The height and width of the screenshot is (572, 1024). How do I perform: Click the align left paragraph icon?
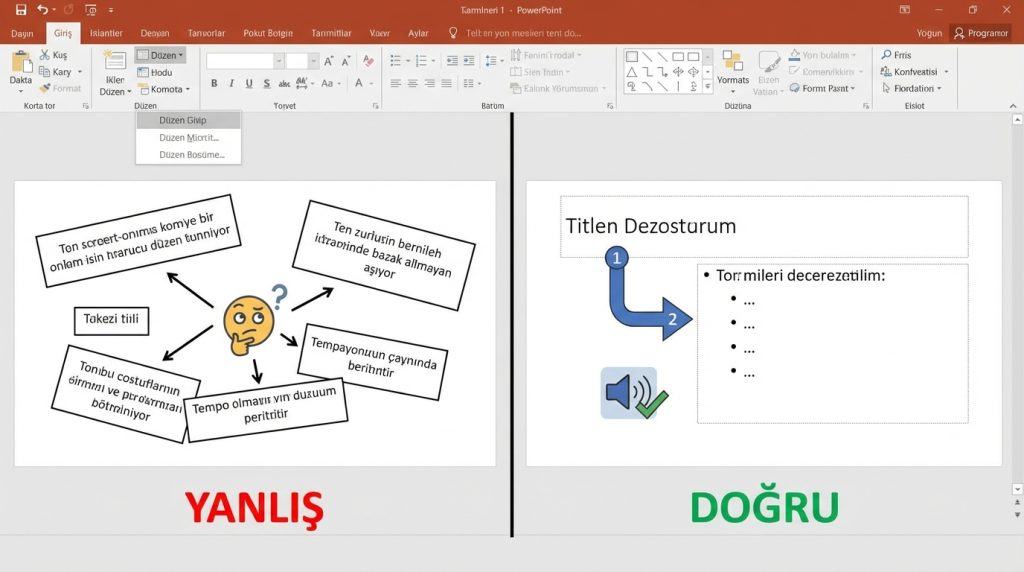click(396, 83)
